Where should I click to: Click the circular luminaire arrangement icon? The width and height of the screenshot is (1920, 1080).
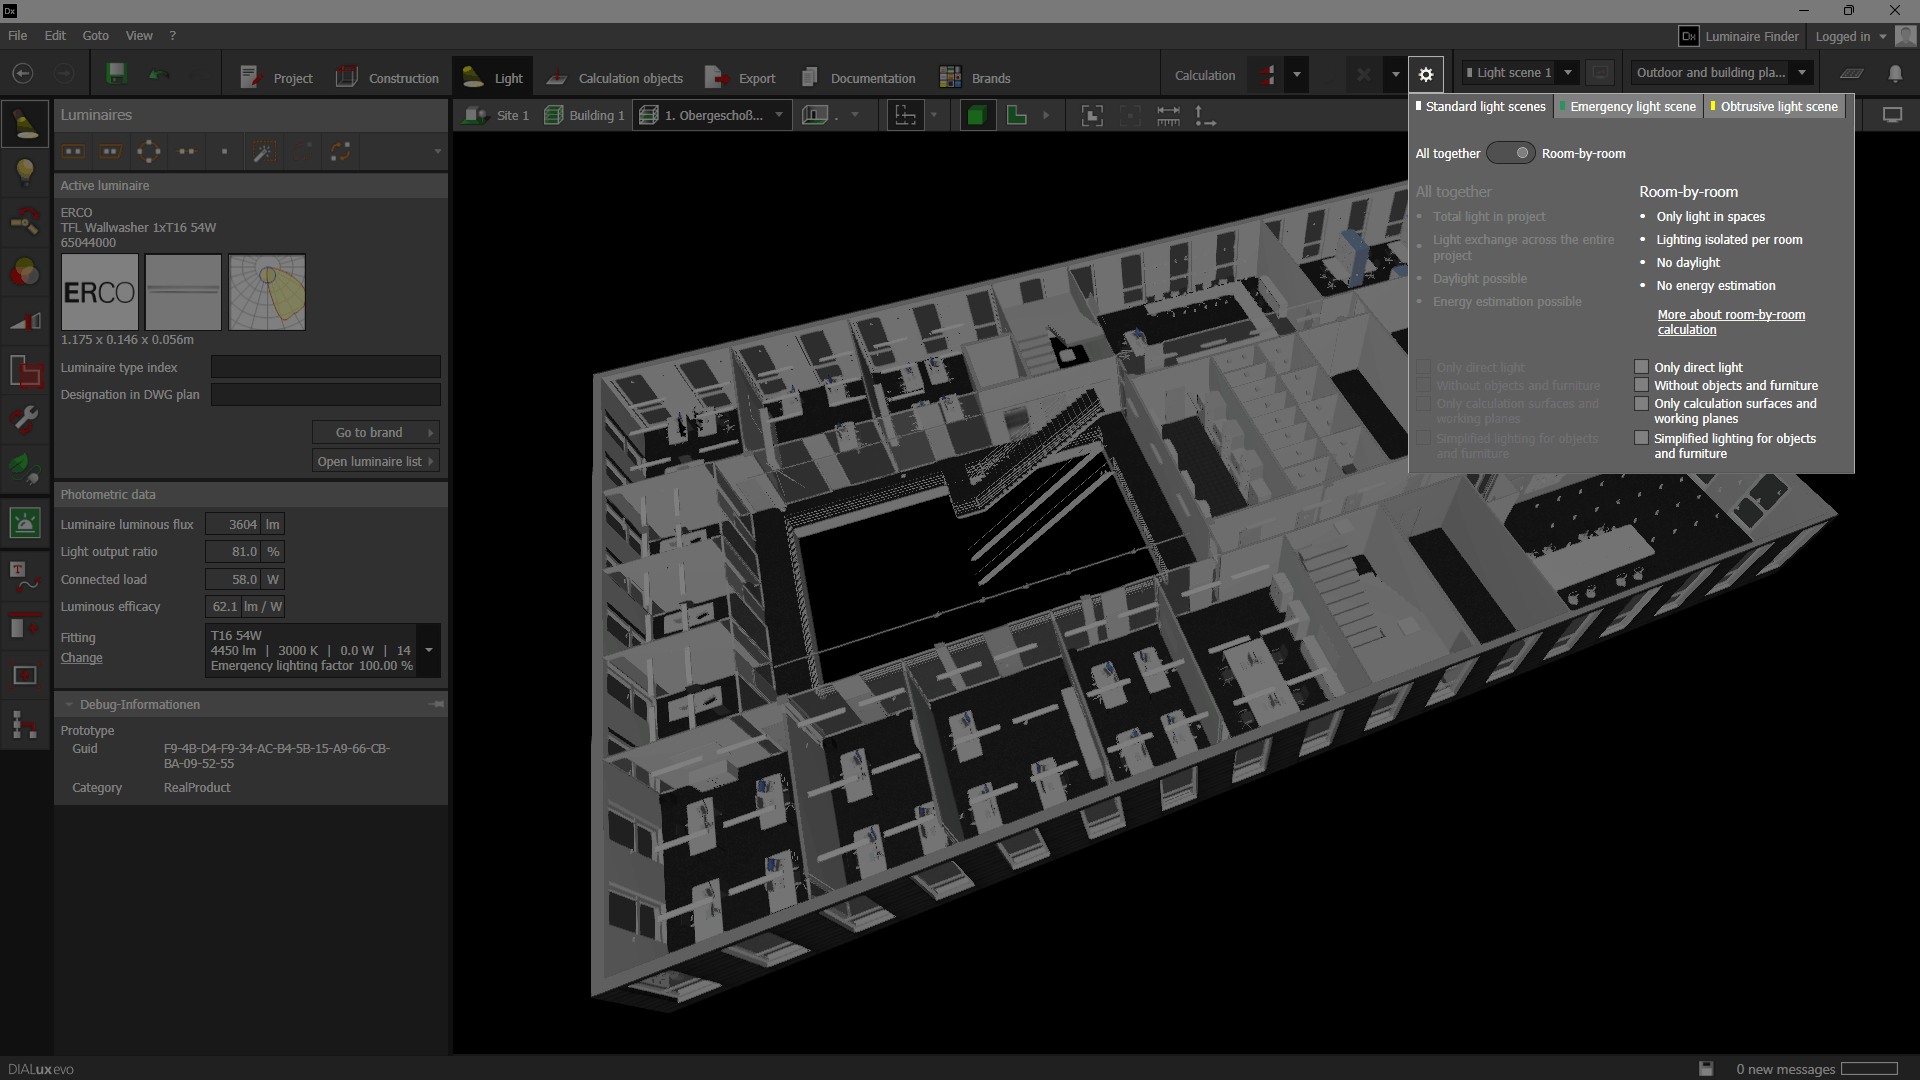click(x=149, y=152)
